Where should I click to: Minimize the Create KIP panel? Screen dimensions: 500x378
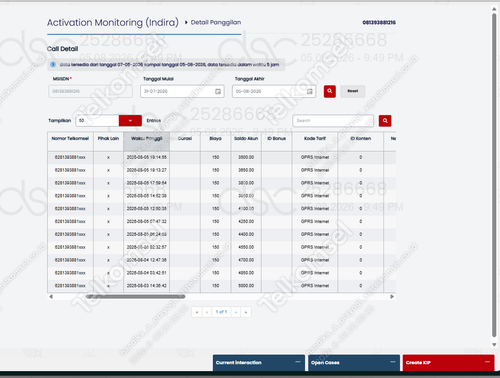pyautogui.click(x=487, y=362)
